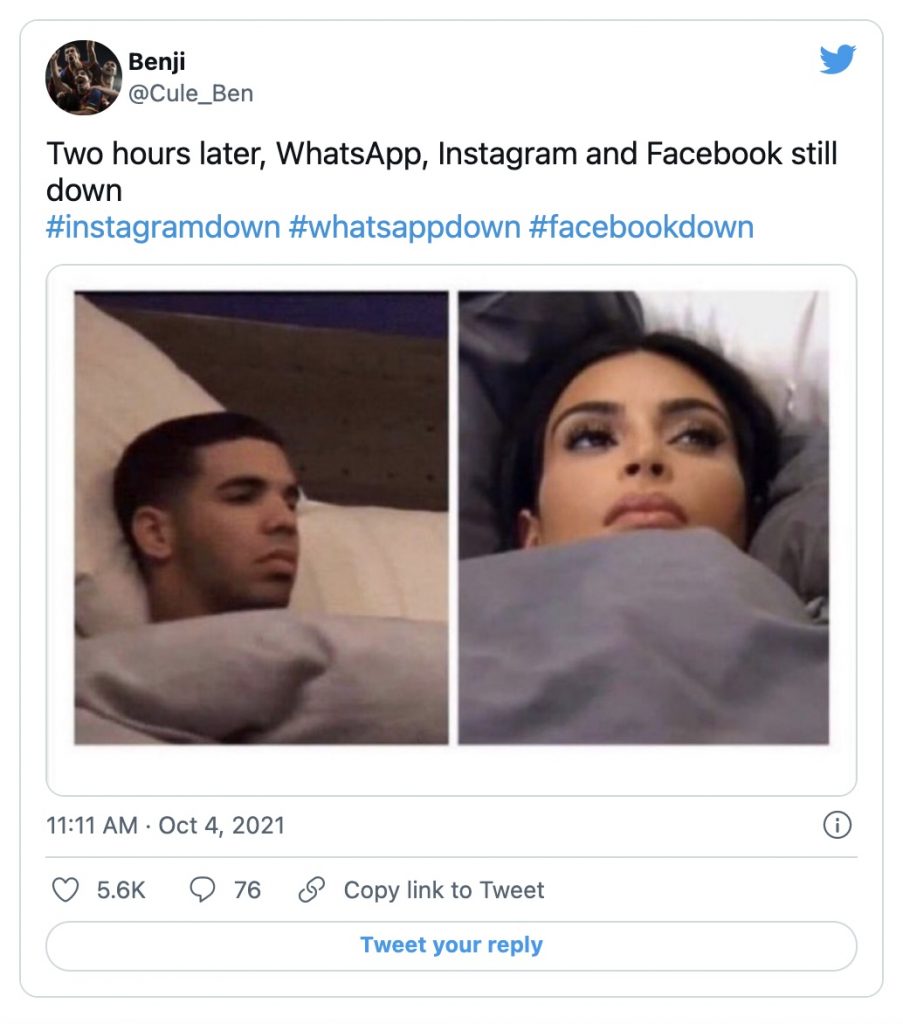Like the tweet with the heart icon
Screen dimensions: 903x1024
[65, 890]
